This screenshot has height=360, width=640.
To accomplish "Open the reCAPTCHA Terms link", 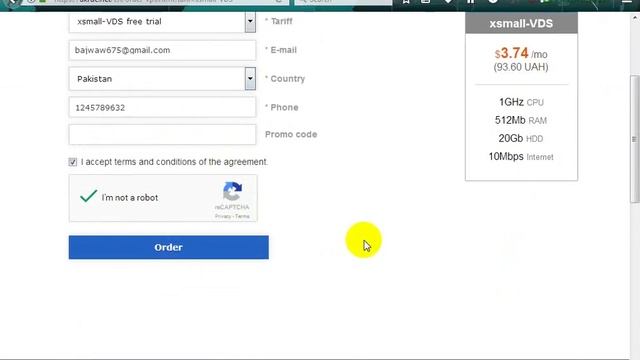I will tap(242, 216).
